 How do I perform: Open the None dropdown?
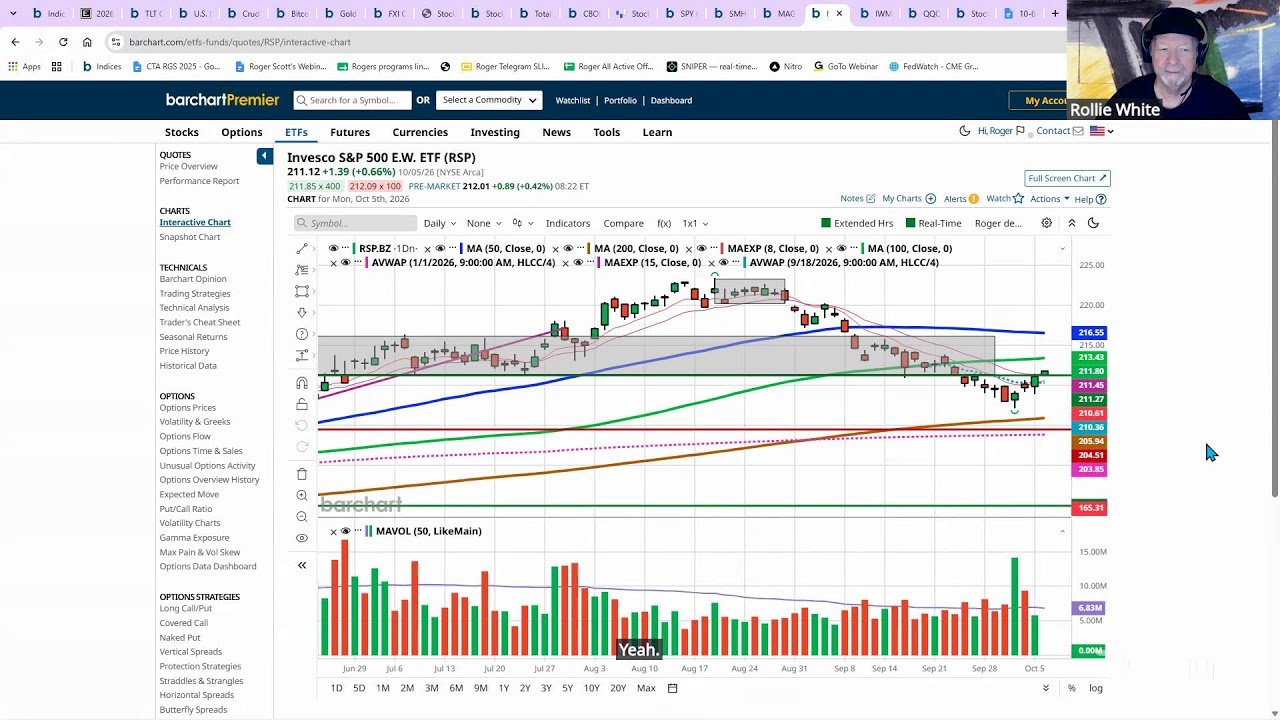pos(484,223)
